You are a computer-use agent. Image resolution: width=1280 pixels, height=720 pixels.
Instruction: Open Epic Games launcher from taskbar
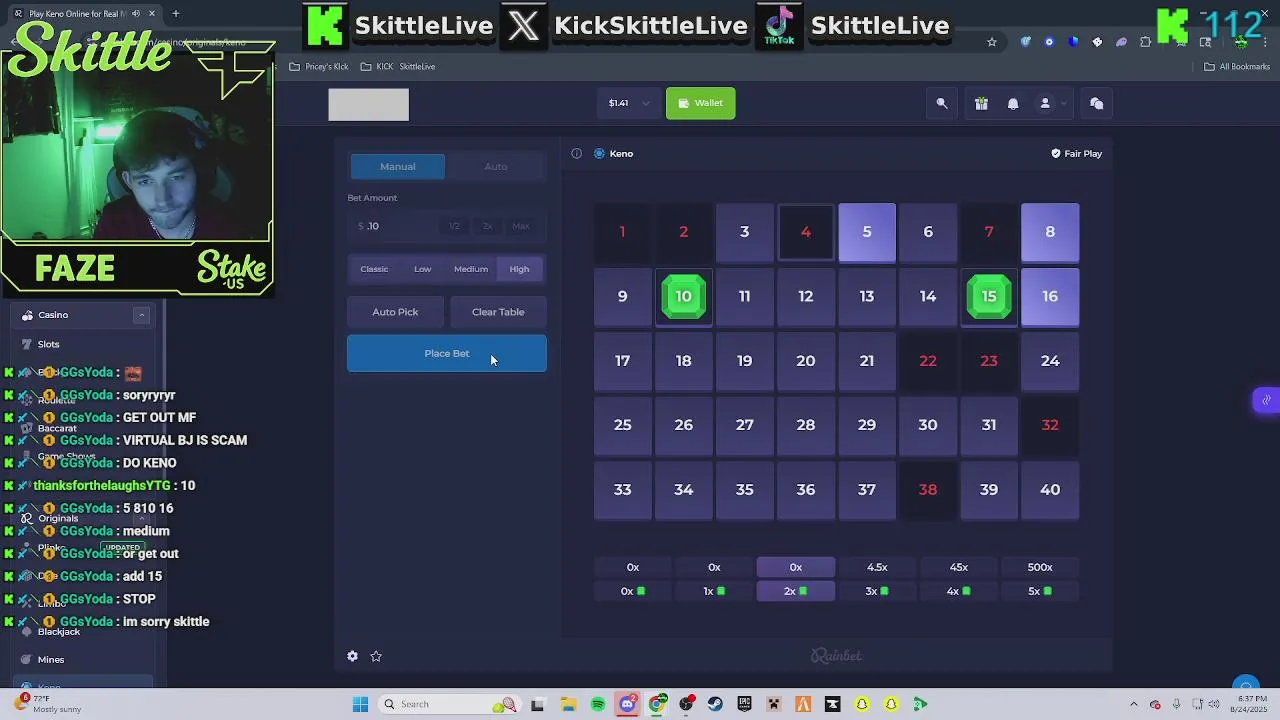coord(744,704)
